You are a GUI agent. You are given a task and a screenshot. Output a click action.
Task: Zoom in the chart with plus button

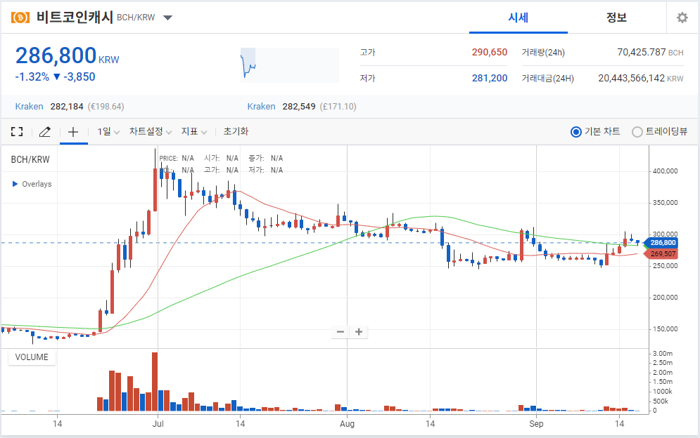click(x=358, y=332)
